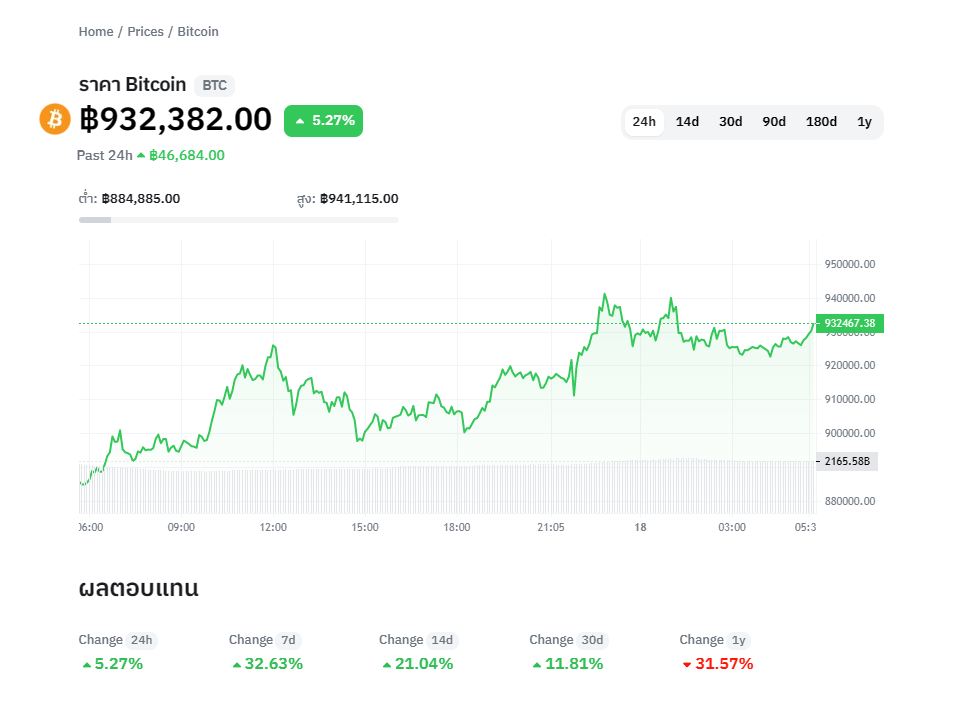Click the 11.81% 30d change value
953x709 pixels.
[x=574, y=663]
